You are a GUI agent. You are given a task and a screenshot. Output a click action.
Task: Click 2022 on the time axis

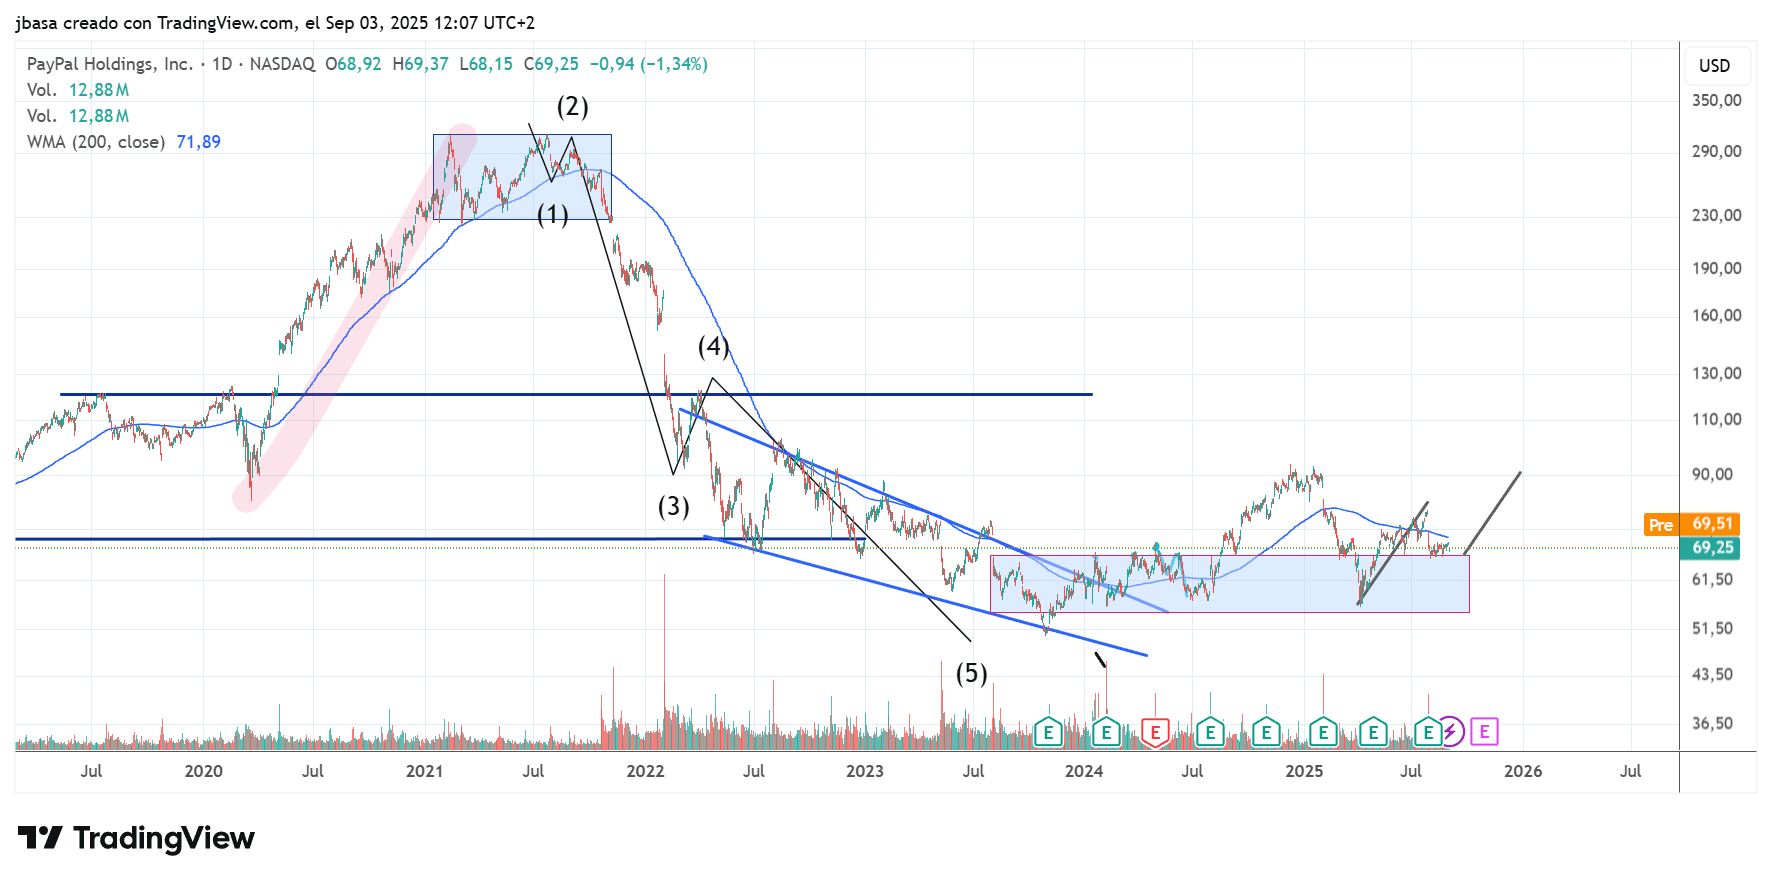click(x=645, y=771)
